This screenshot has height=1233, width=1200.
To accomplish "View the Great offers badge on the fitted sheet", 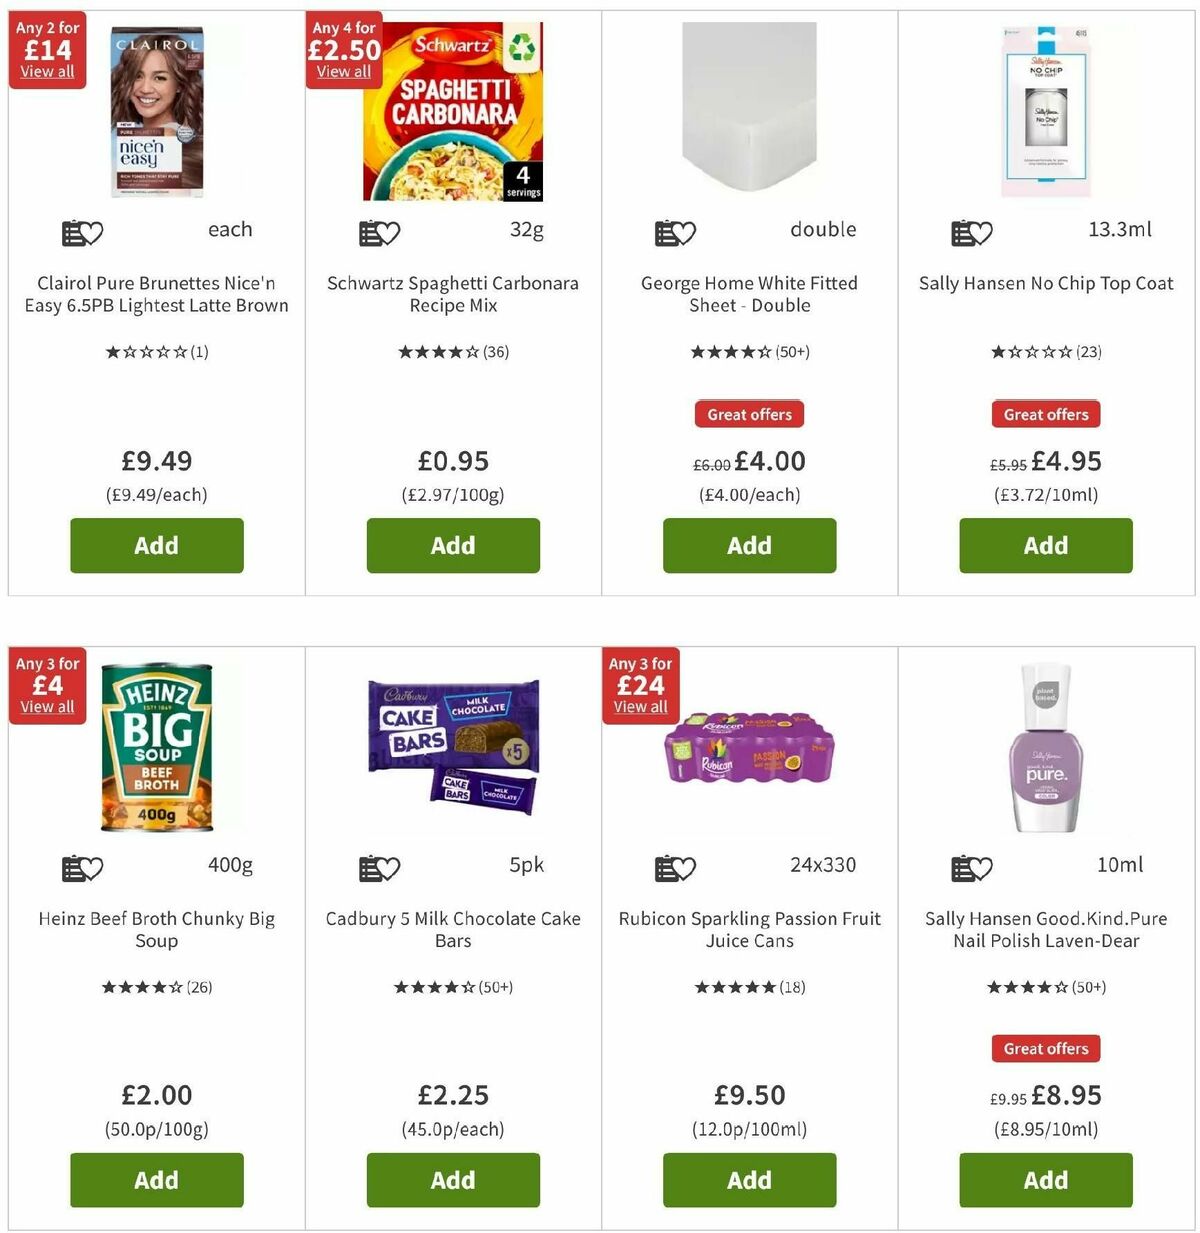I will [x=749, y=414].
